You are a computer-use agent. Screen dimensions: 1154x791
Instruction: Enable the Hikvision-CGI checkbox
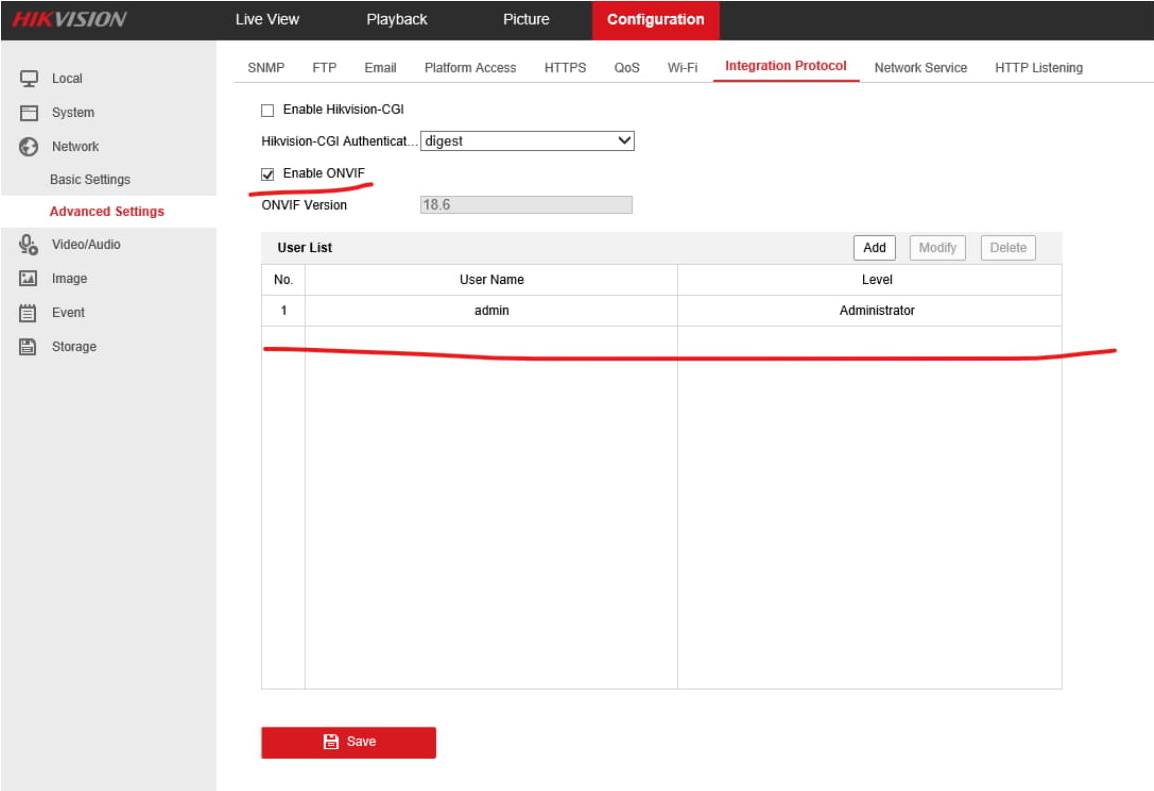coord(267,110)
